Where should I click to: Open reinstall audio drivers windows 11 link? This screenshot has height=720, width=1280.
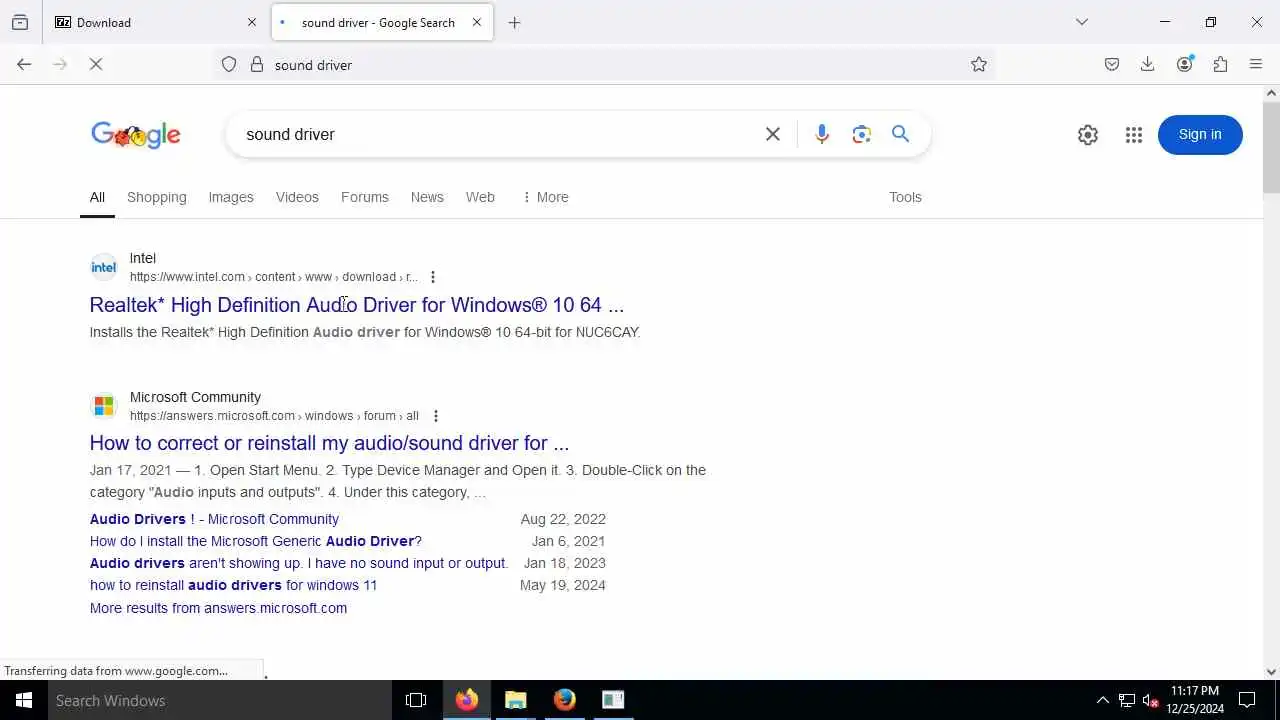tap(233, 585)
